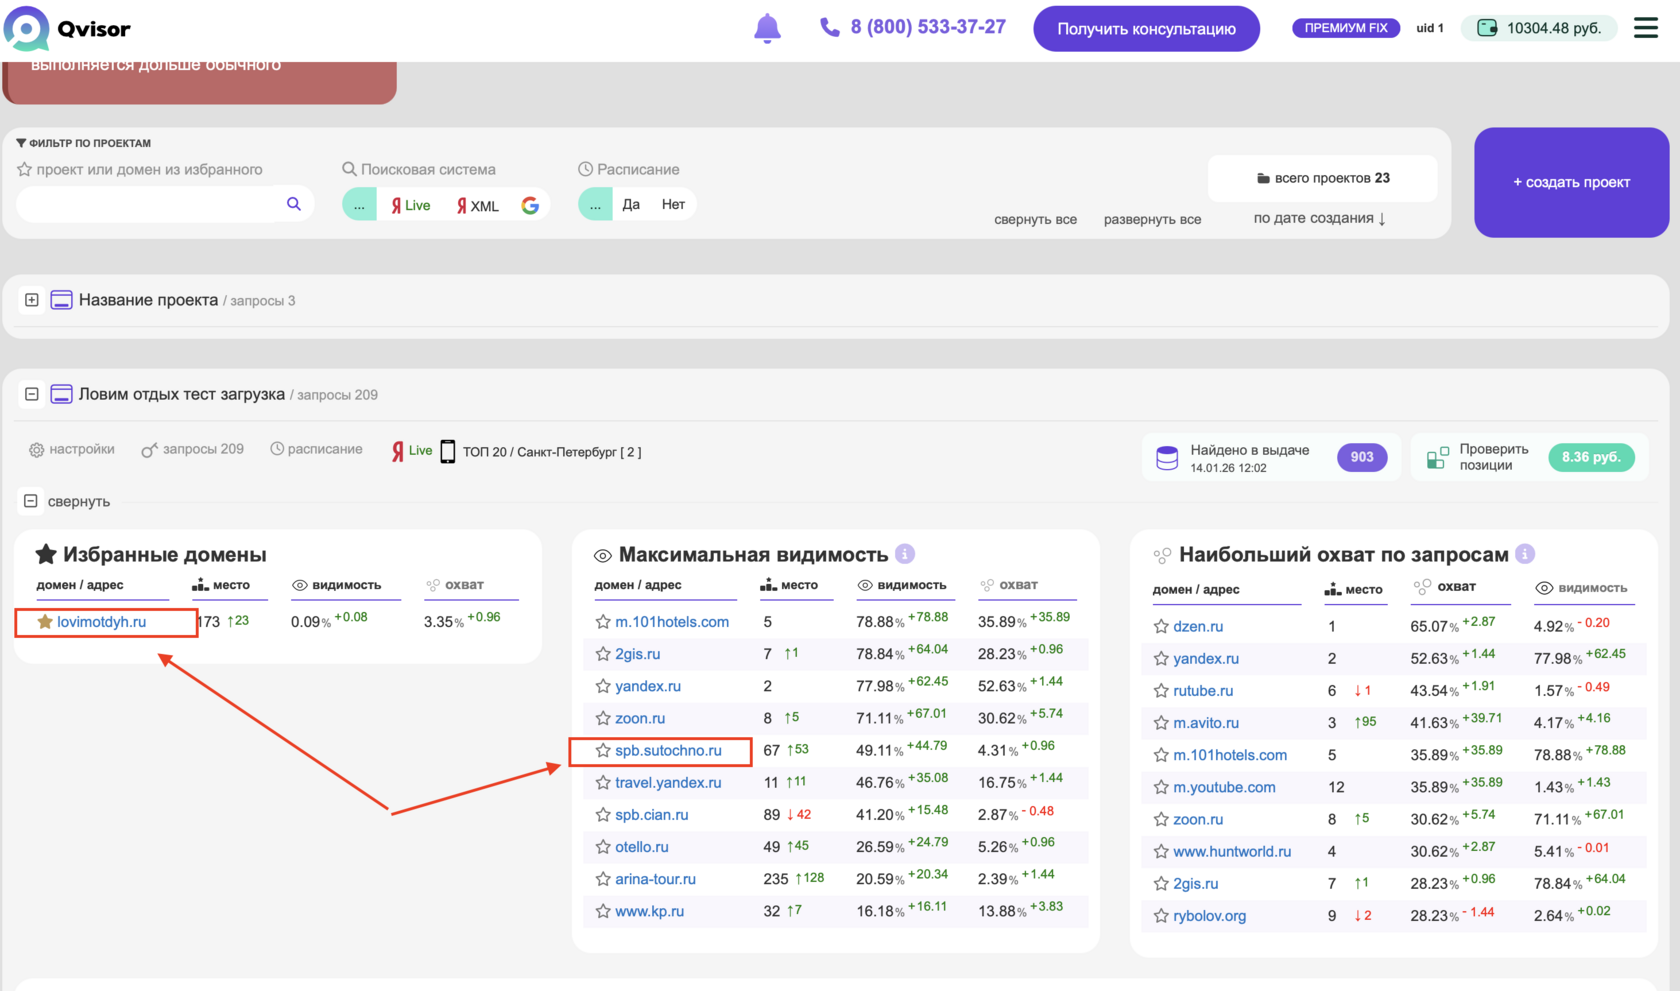This screenshot has width=1680, height=991.
Task: Star the 2gis.ru domain in Максимальная видимость
Action: tap(603, 654)
